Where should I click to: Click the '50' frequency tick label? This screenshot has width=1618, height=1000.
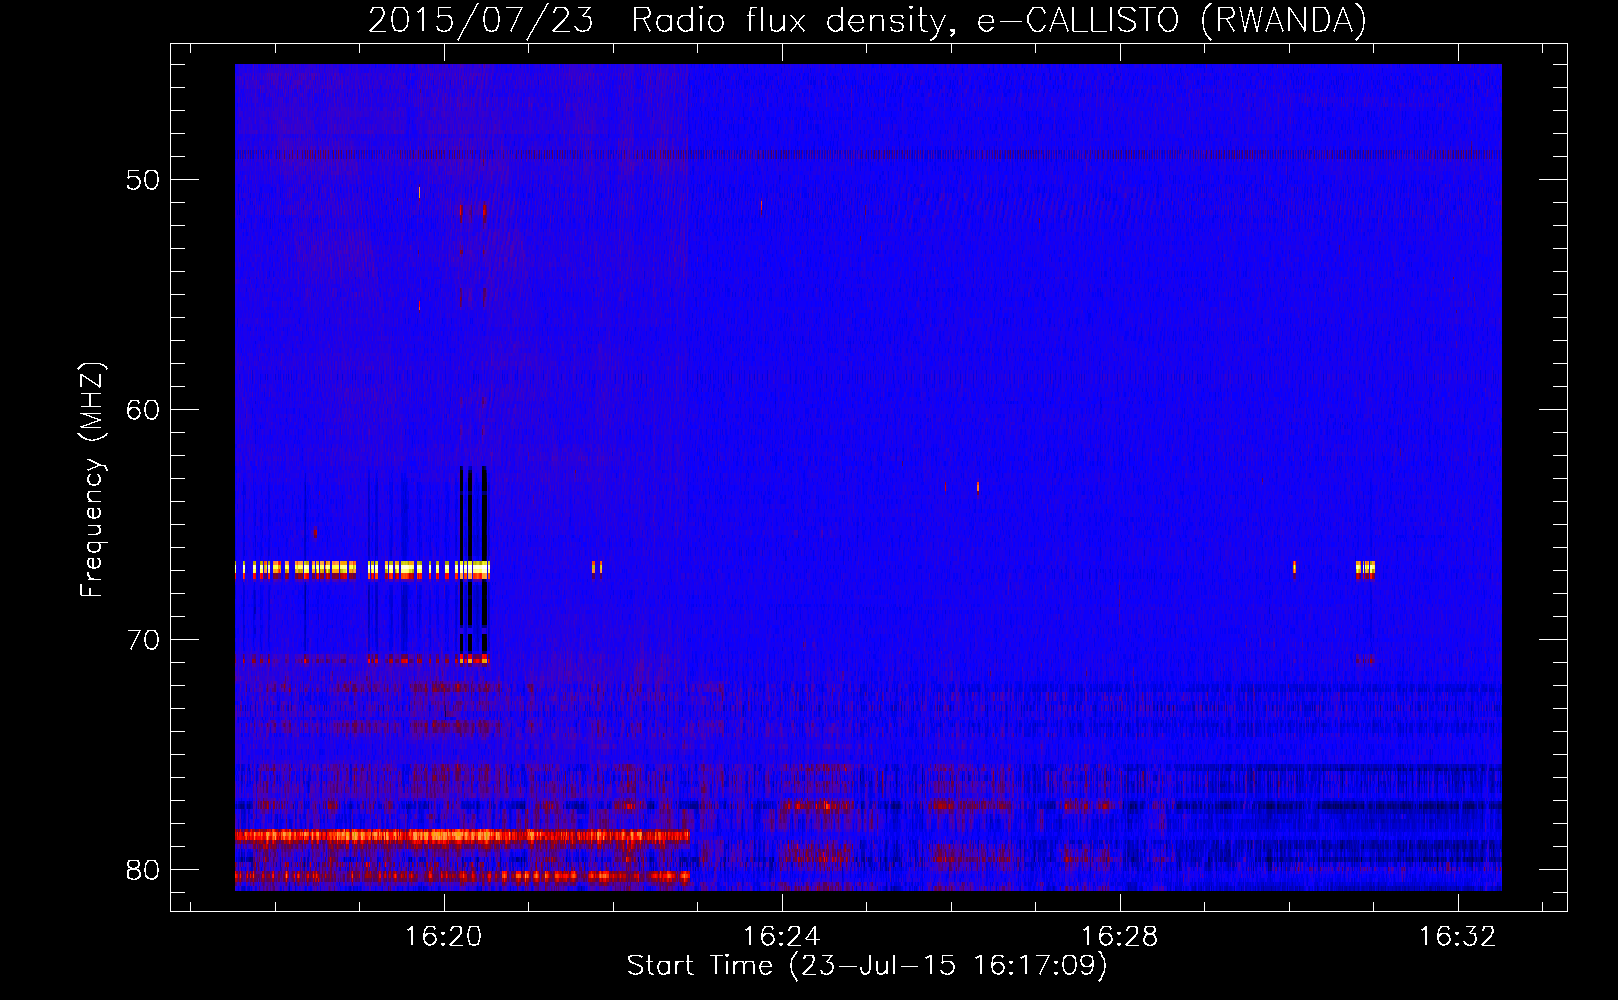143,180
